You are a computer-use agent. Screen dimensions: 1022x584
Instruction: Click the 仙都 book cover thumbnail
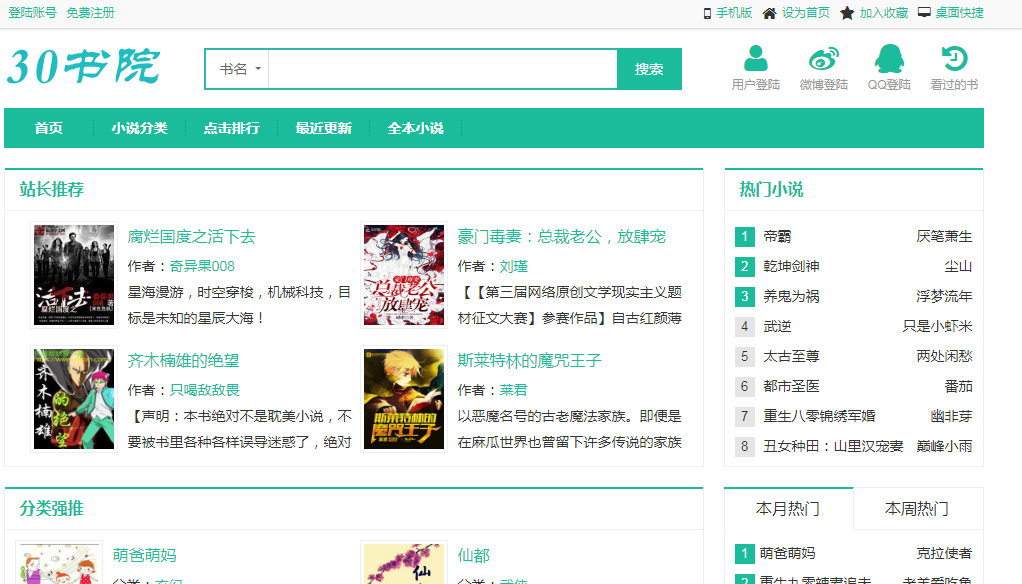pyautogui.click(x=403, y=564)
